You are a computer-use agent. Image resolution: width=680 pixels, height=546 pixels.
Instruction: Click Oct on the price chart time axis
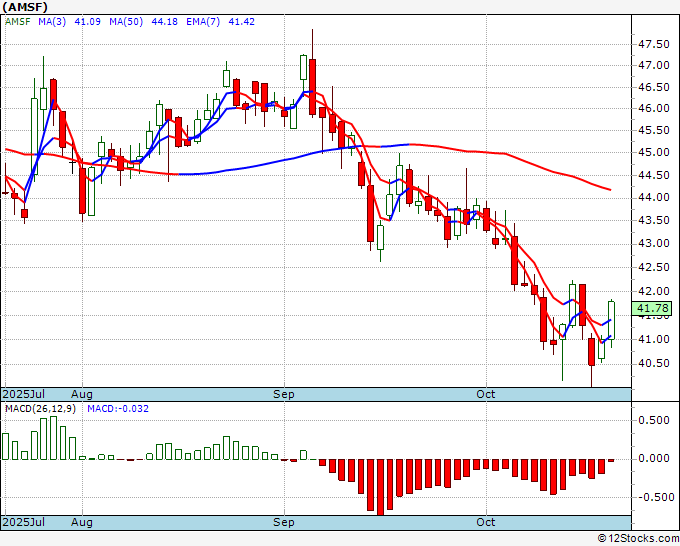[x=486, y=394]
